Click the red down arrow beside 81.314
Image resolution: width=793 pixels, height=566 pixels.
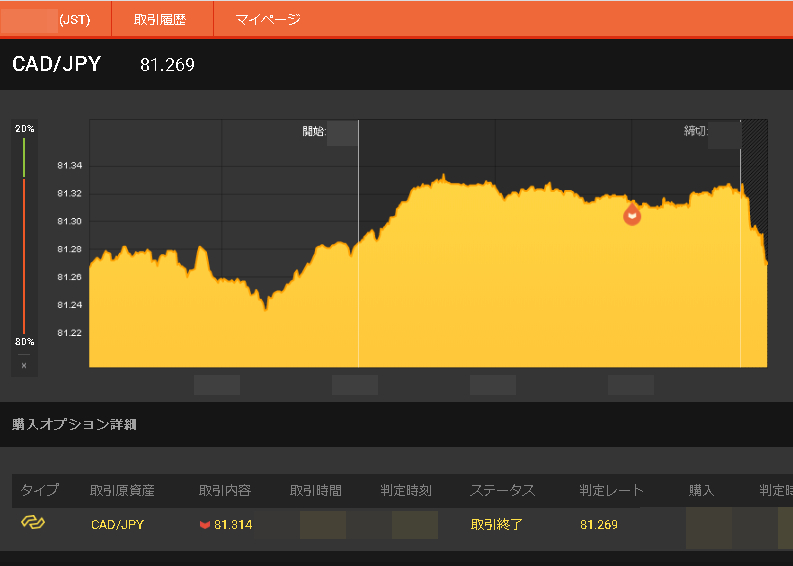[204, 525]
